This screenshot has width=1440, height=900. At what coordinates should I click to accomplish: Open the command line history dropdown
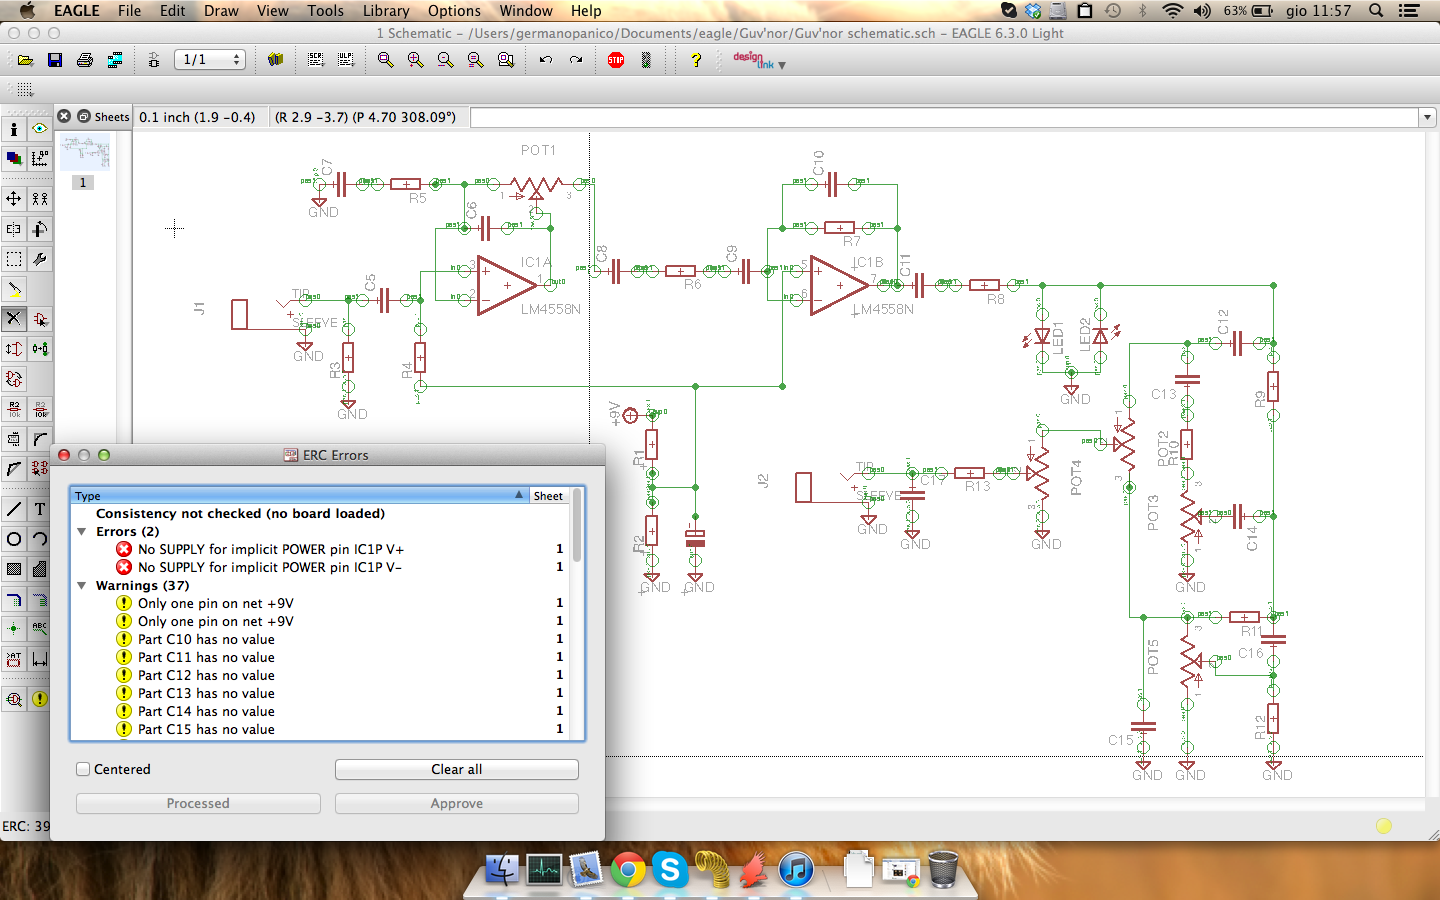coord(1427,118)
